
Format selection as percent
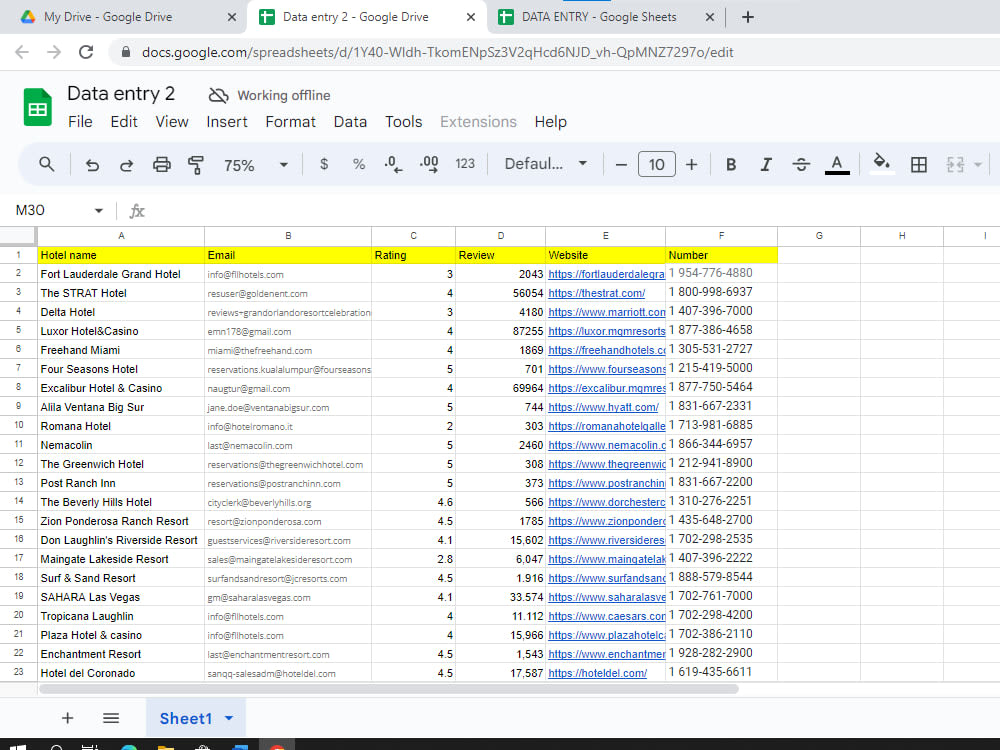coord(358,164)
